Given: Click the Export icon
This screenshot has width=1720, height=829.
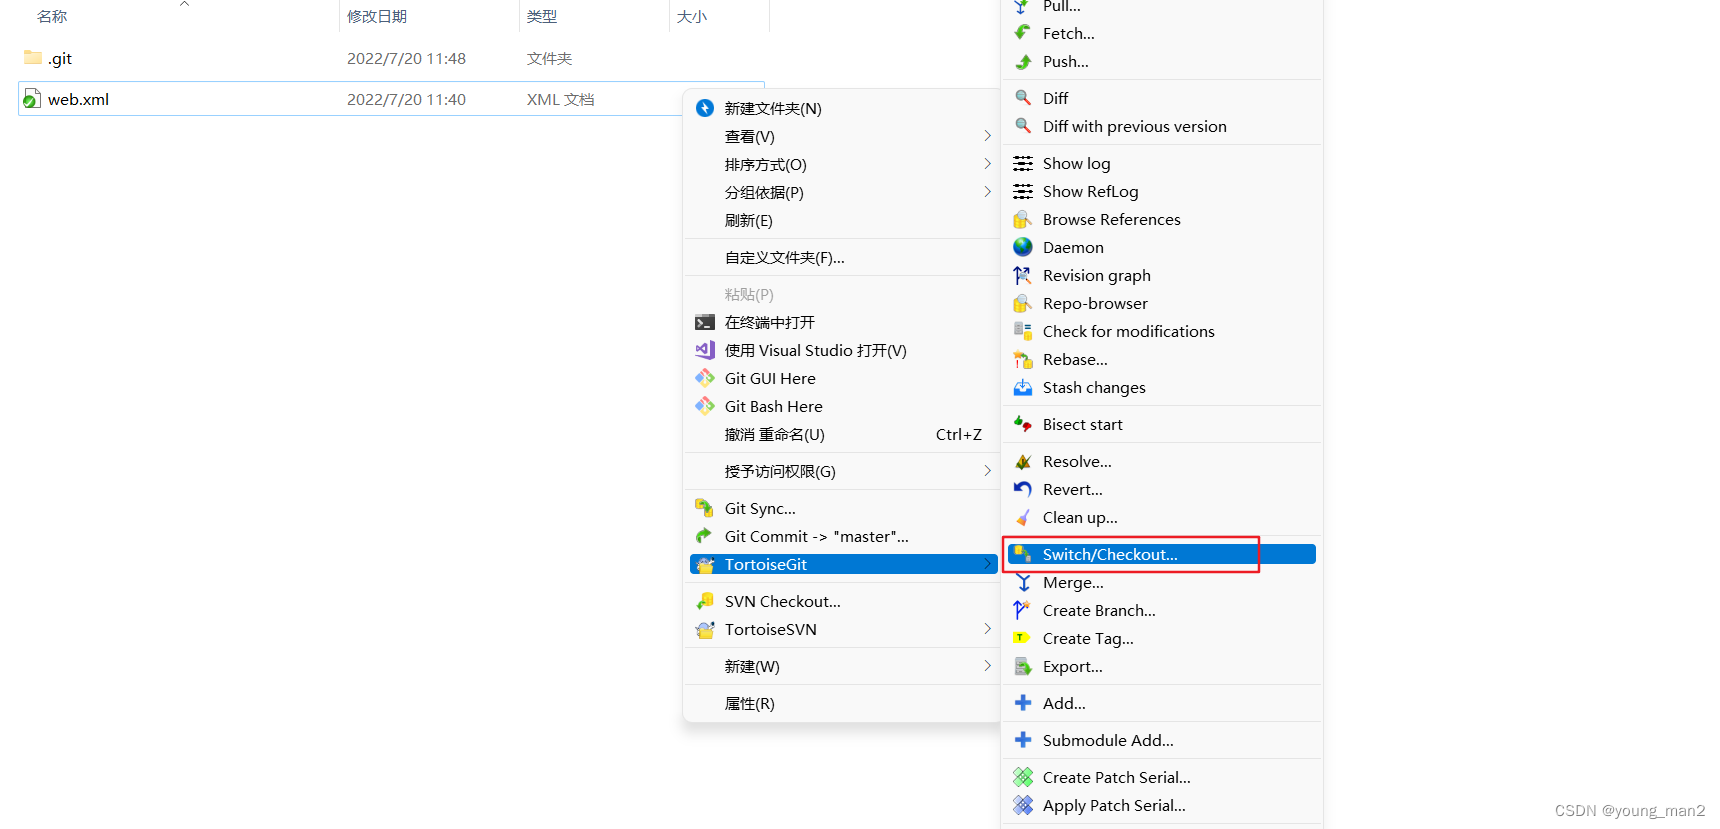Looking at the screenshot, I should coord(1023,666).
